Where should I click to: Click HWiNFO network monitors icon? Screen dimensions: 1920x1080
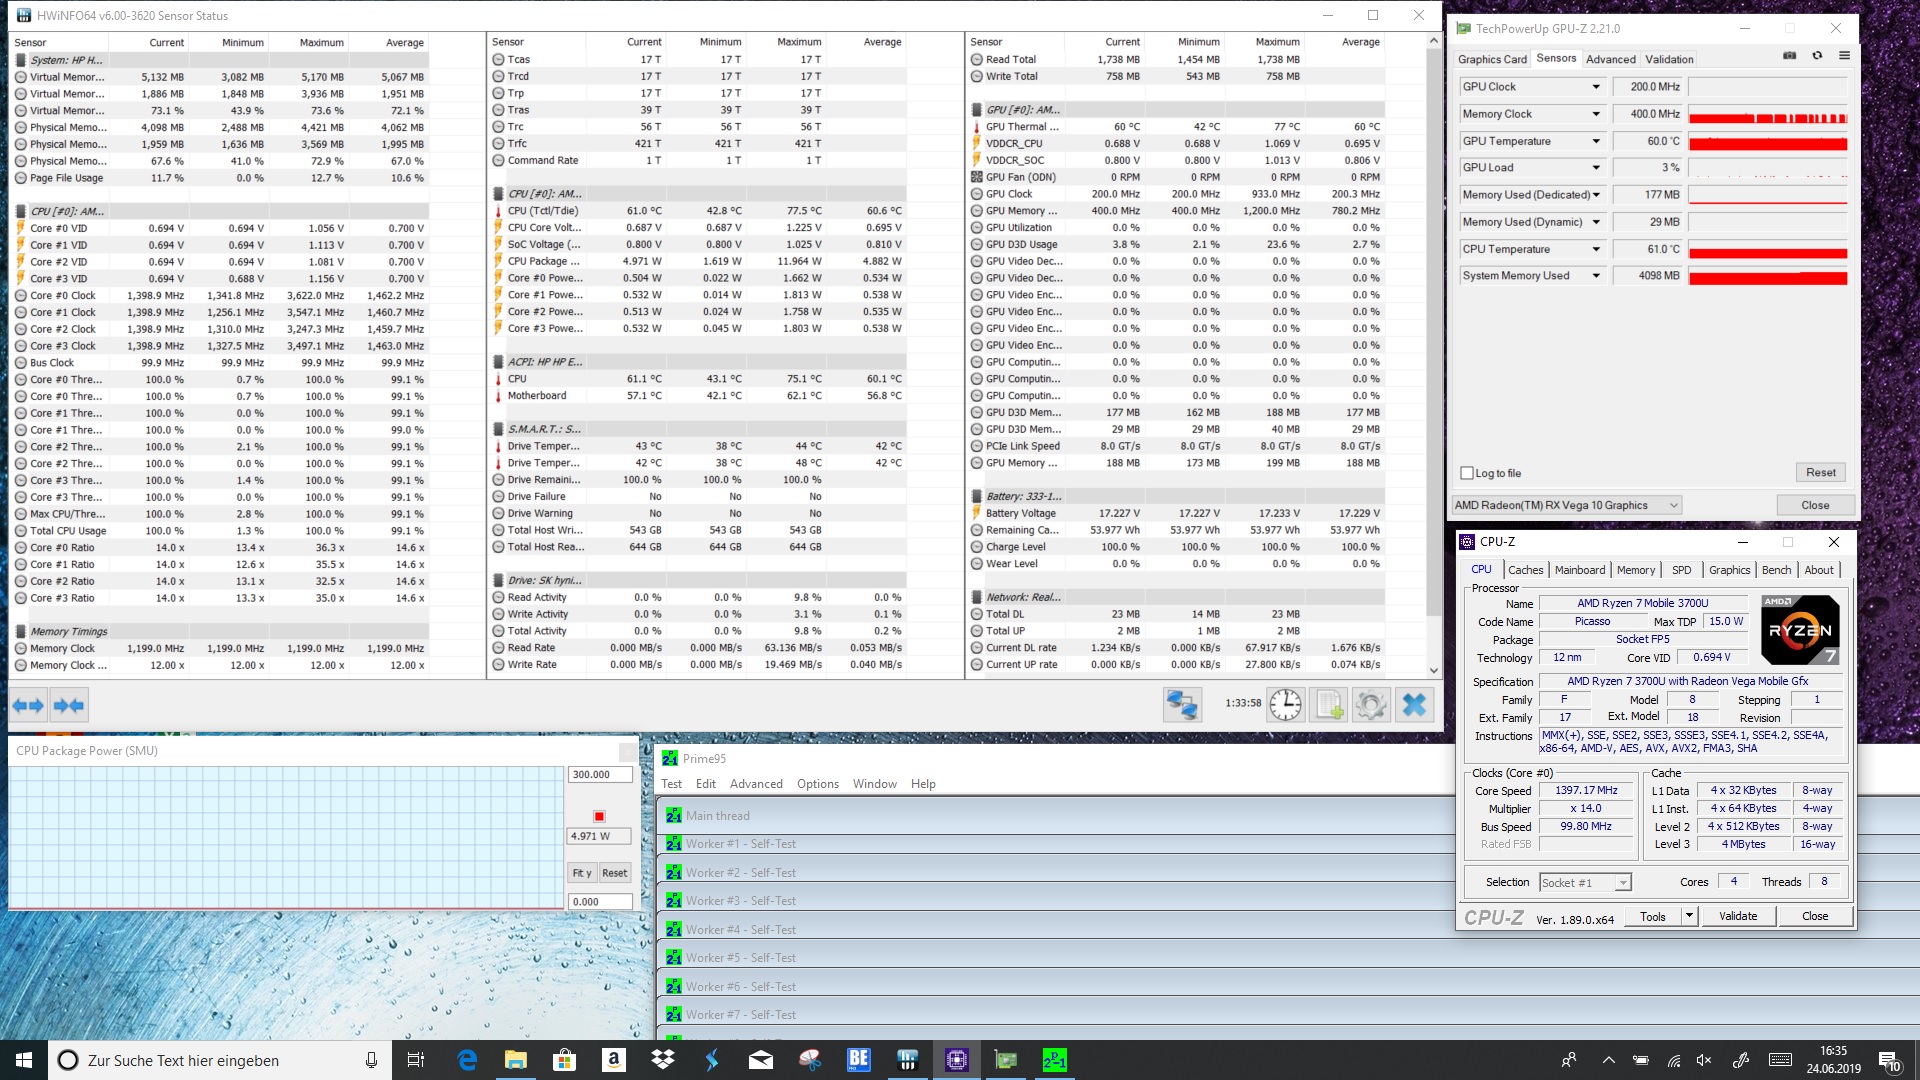[1182, 705]
